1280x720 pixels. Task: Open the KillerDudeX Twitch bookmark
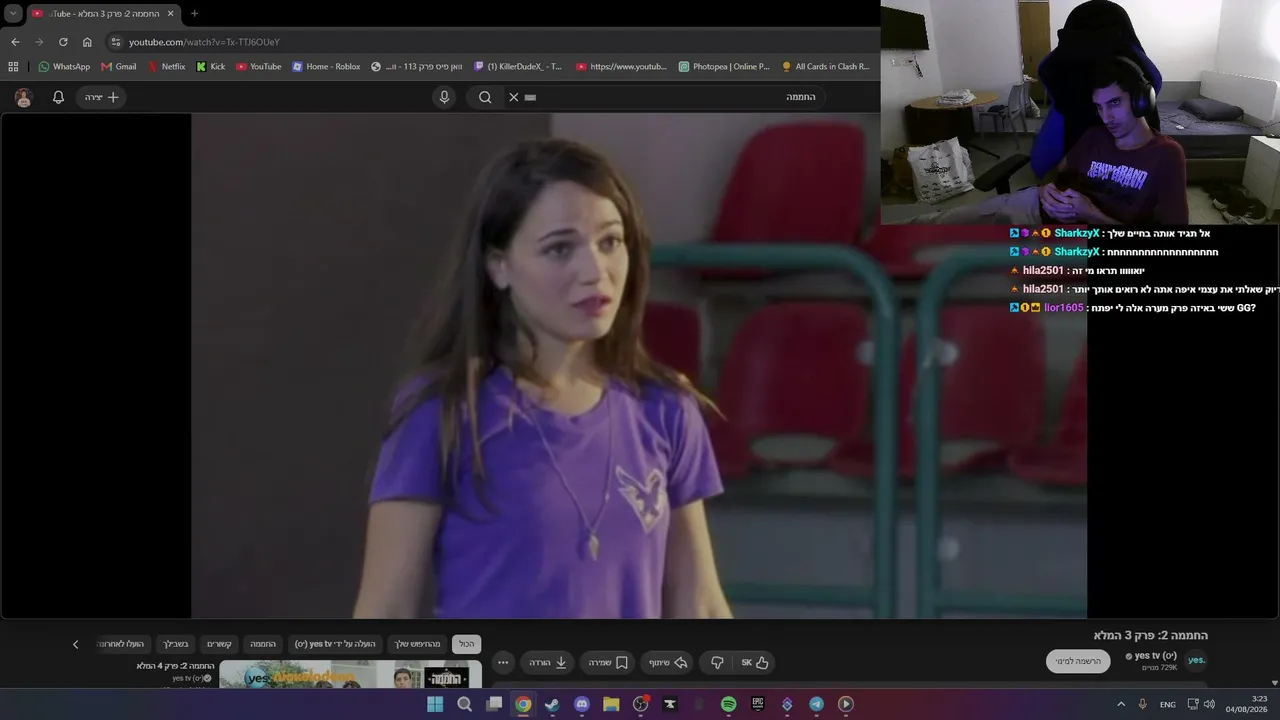pos(518,67)
